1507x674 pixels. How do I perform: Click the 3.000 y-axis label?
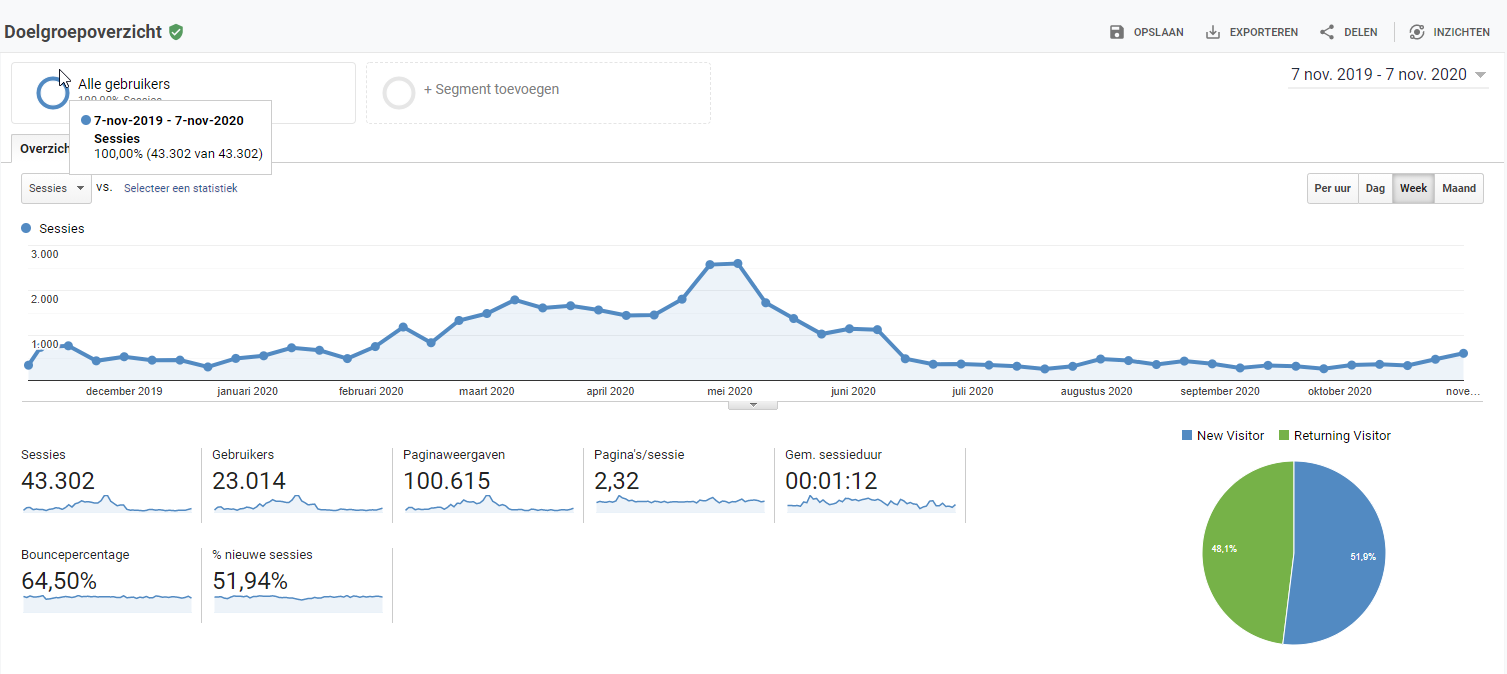(45, 254)
